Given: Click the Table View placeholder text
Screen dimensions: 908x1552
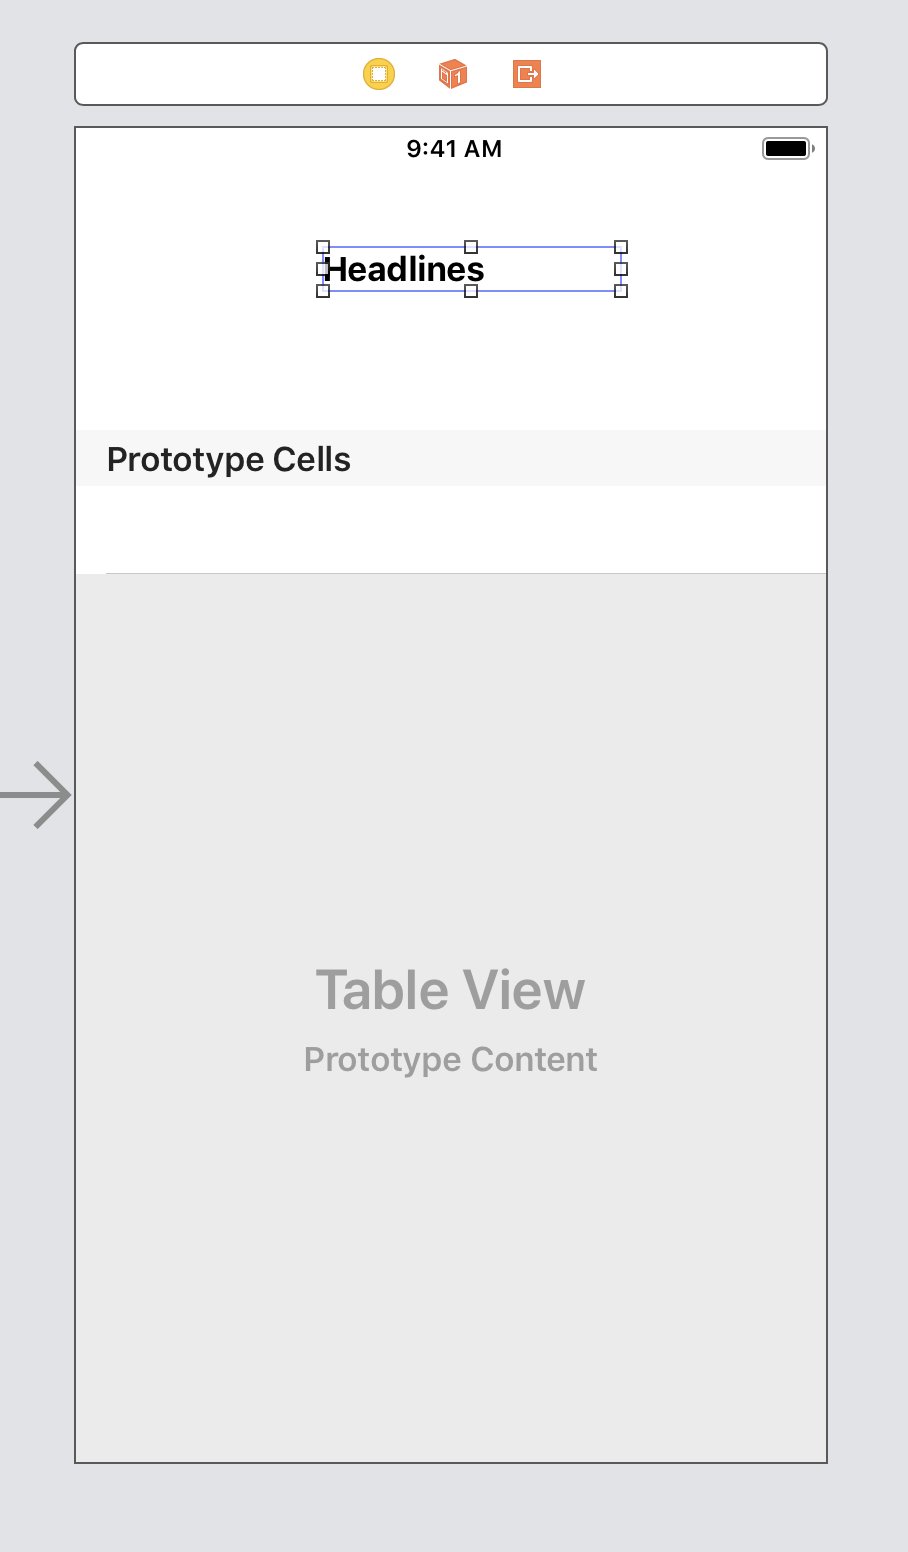Looking at the screenshot, I should point(450,990).
